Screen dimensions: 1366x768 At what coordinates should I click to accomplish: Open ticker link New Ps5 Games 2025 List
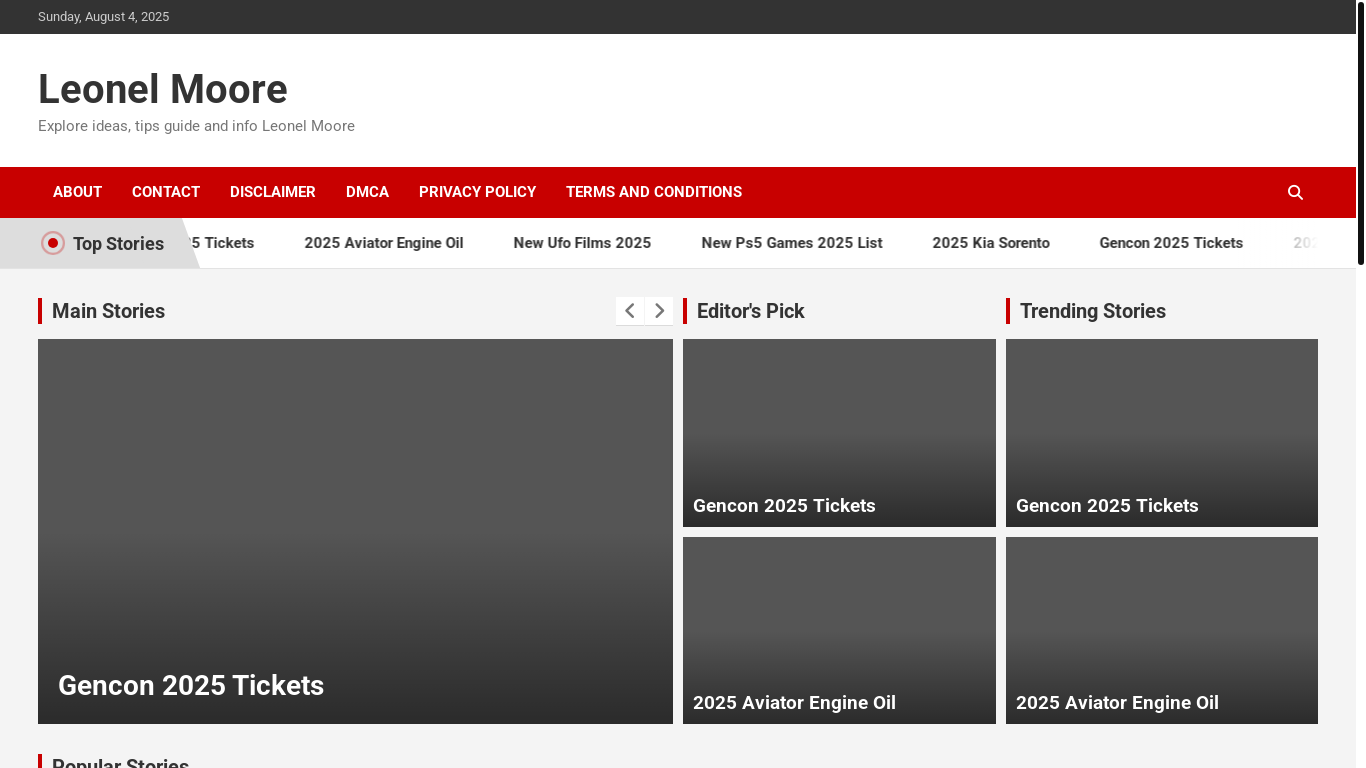(792, 243)
